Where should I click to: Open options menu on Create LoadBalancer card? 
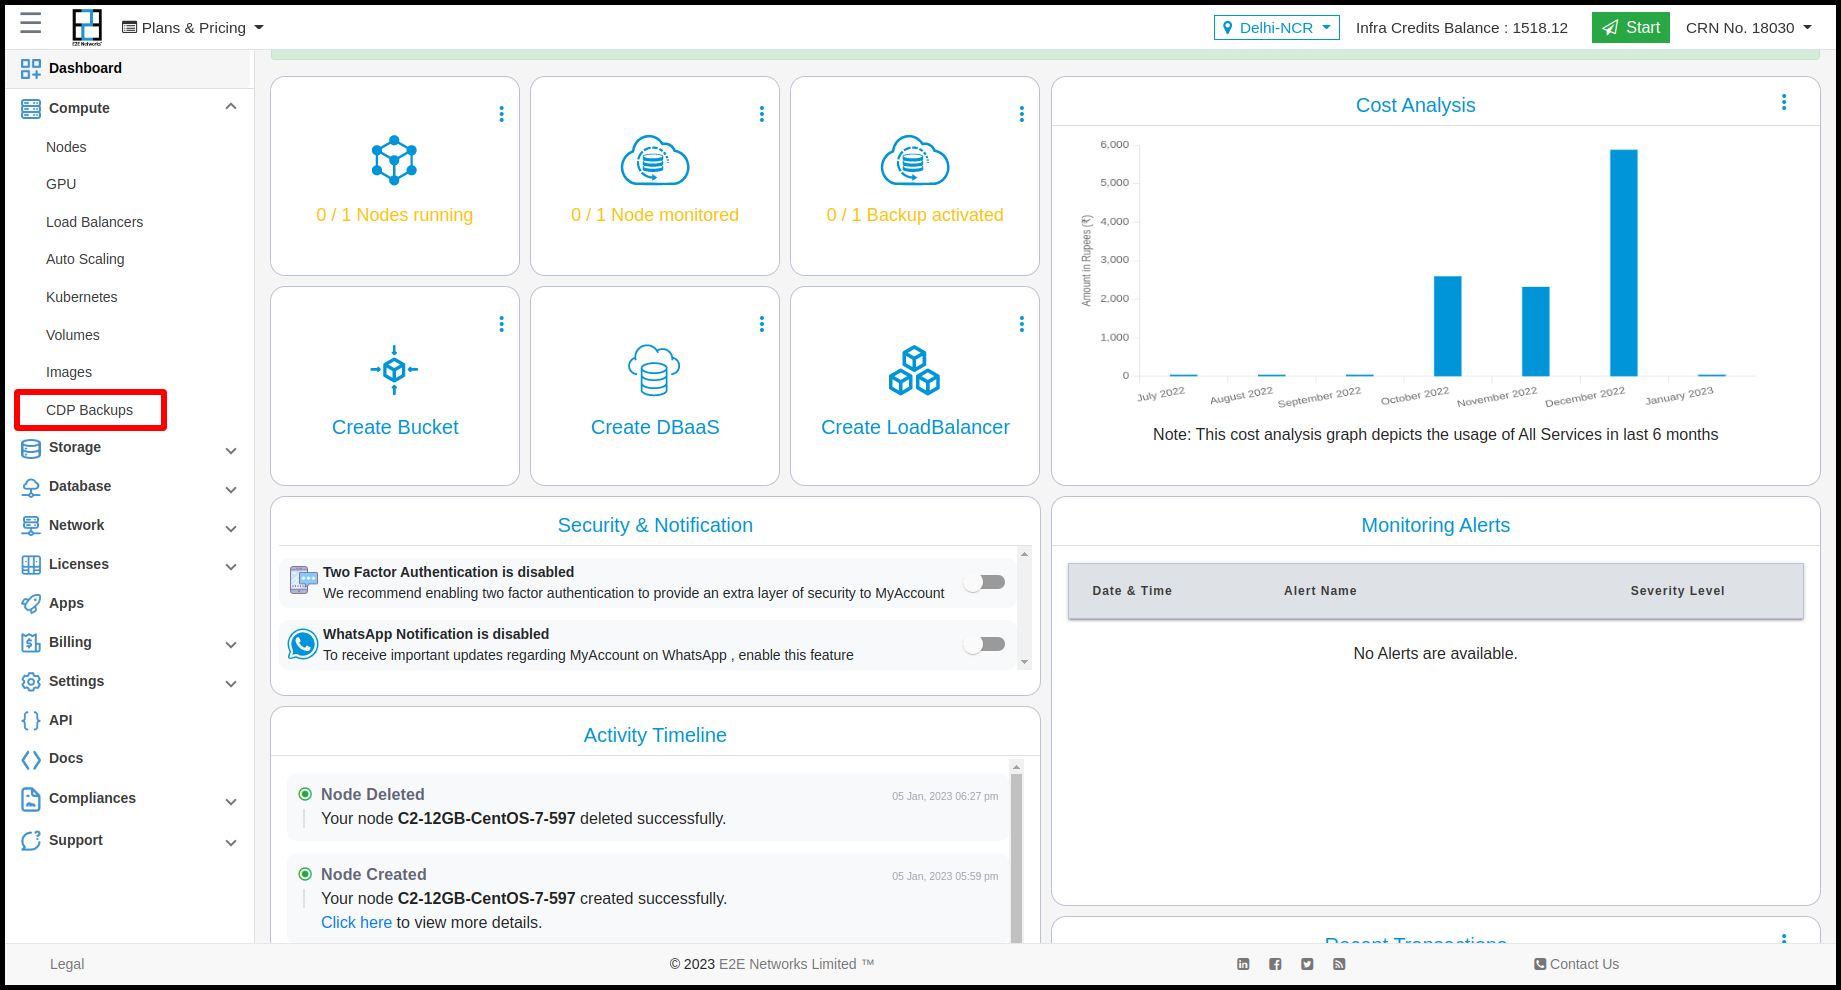[1022, 324]
